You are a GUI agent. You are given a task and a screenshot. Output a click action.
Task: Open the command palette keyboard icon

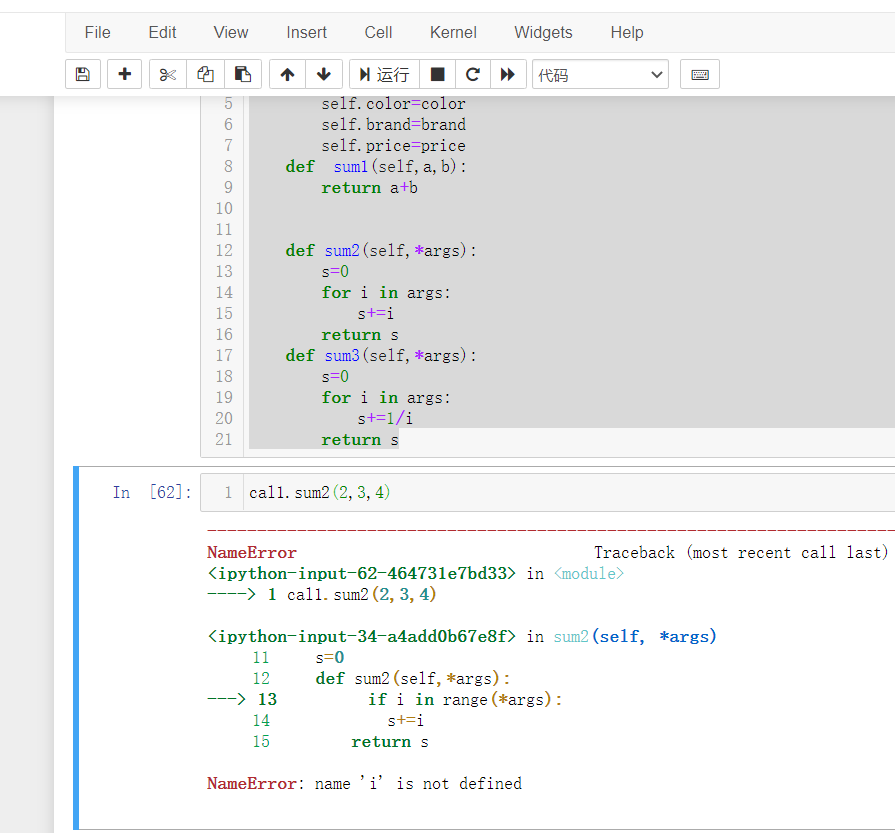pos(700,74)
